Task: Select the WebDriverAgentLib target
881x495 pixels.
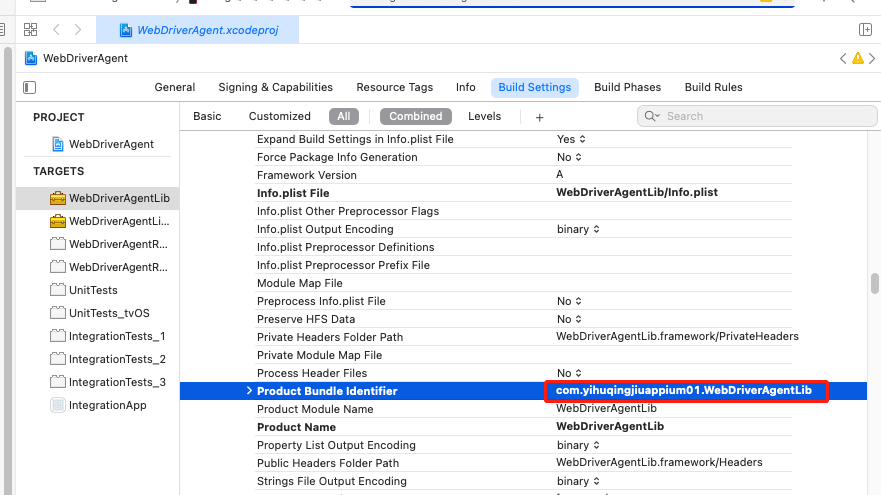Action: click(x=98, y=198)
